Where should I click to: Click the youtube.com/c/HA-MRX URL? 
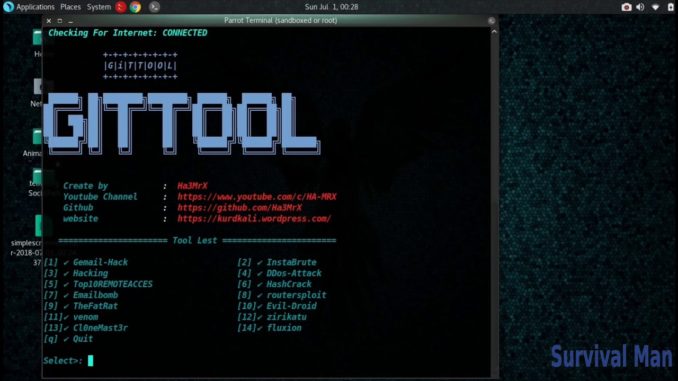click(x=256, y=197)
